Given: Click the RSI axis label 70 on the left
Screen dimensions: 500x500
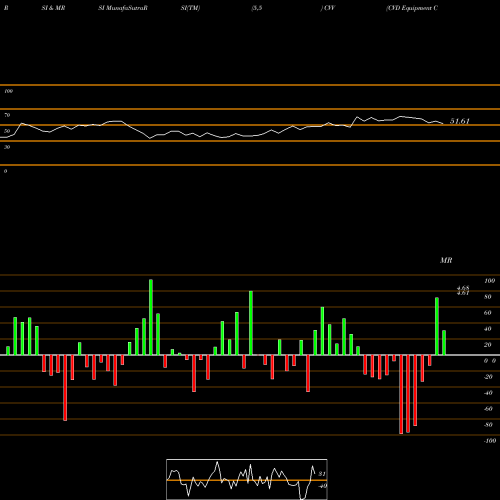Looking at the screenshot, I should [x=7, y=115].
